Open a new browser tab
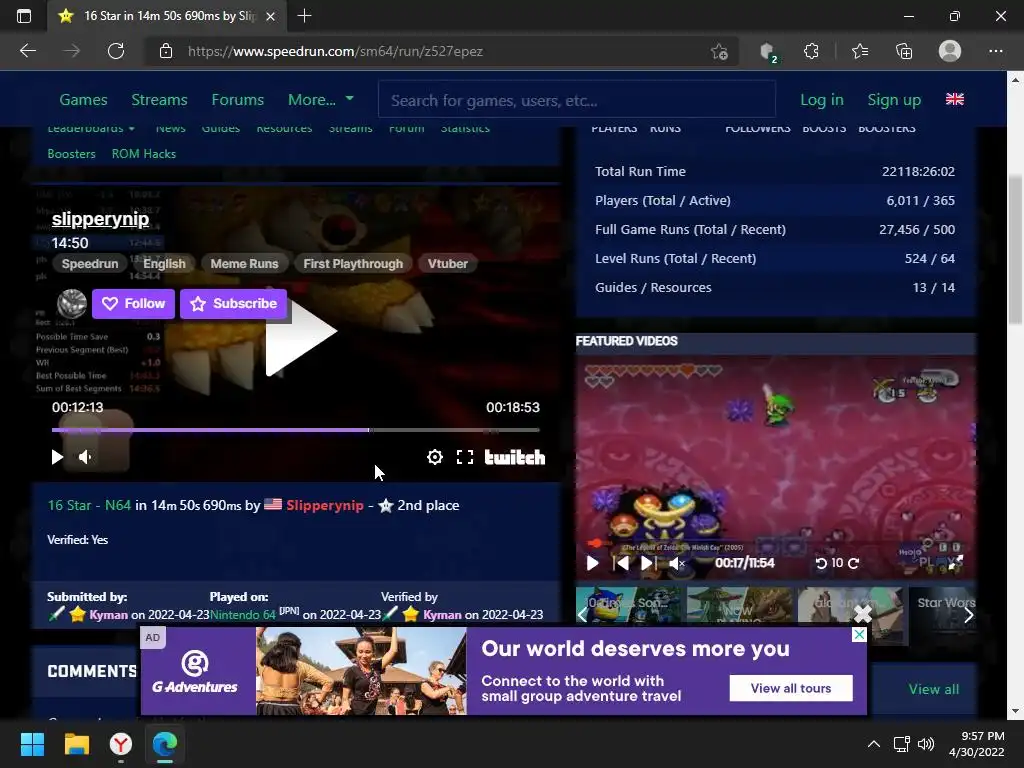The width and height of the screenshot is (1024, 768). click(304, 16)
